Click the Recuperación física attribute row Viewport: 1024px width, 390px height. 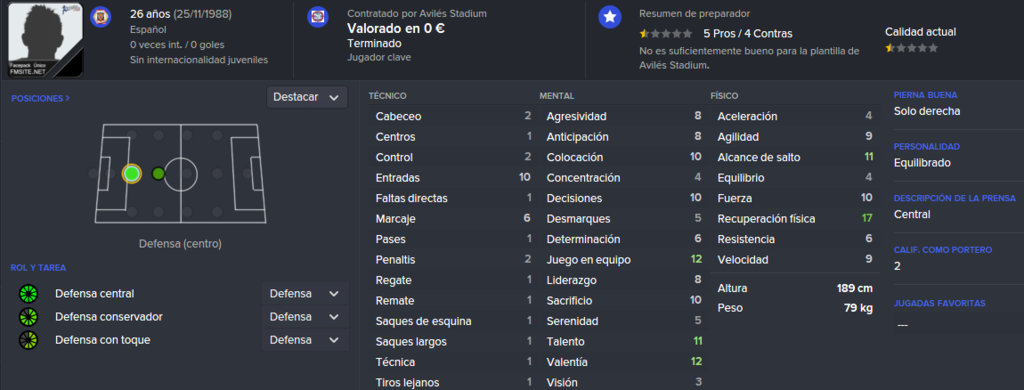tap(795, 218)
